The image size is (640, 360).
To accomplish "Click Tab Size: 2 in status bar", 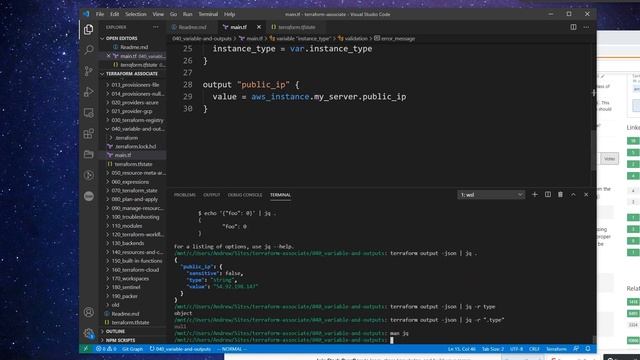I will [x=493, y=349].
